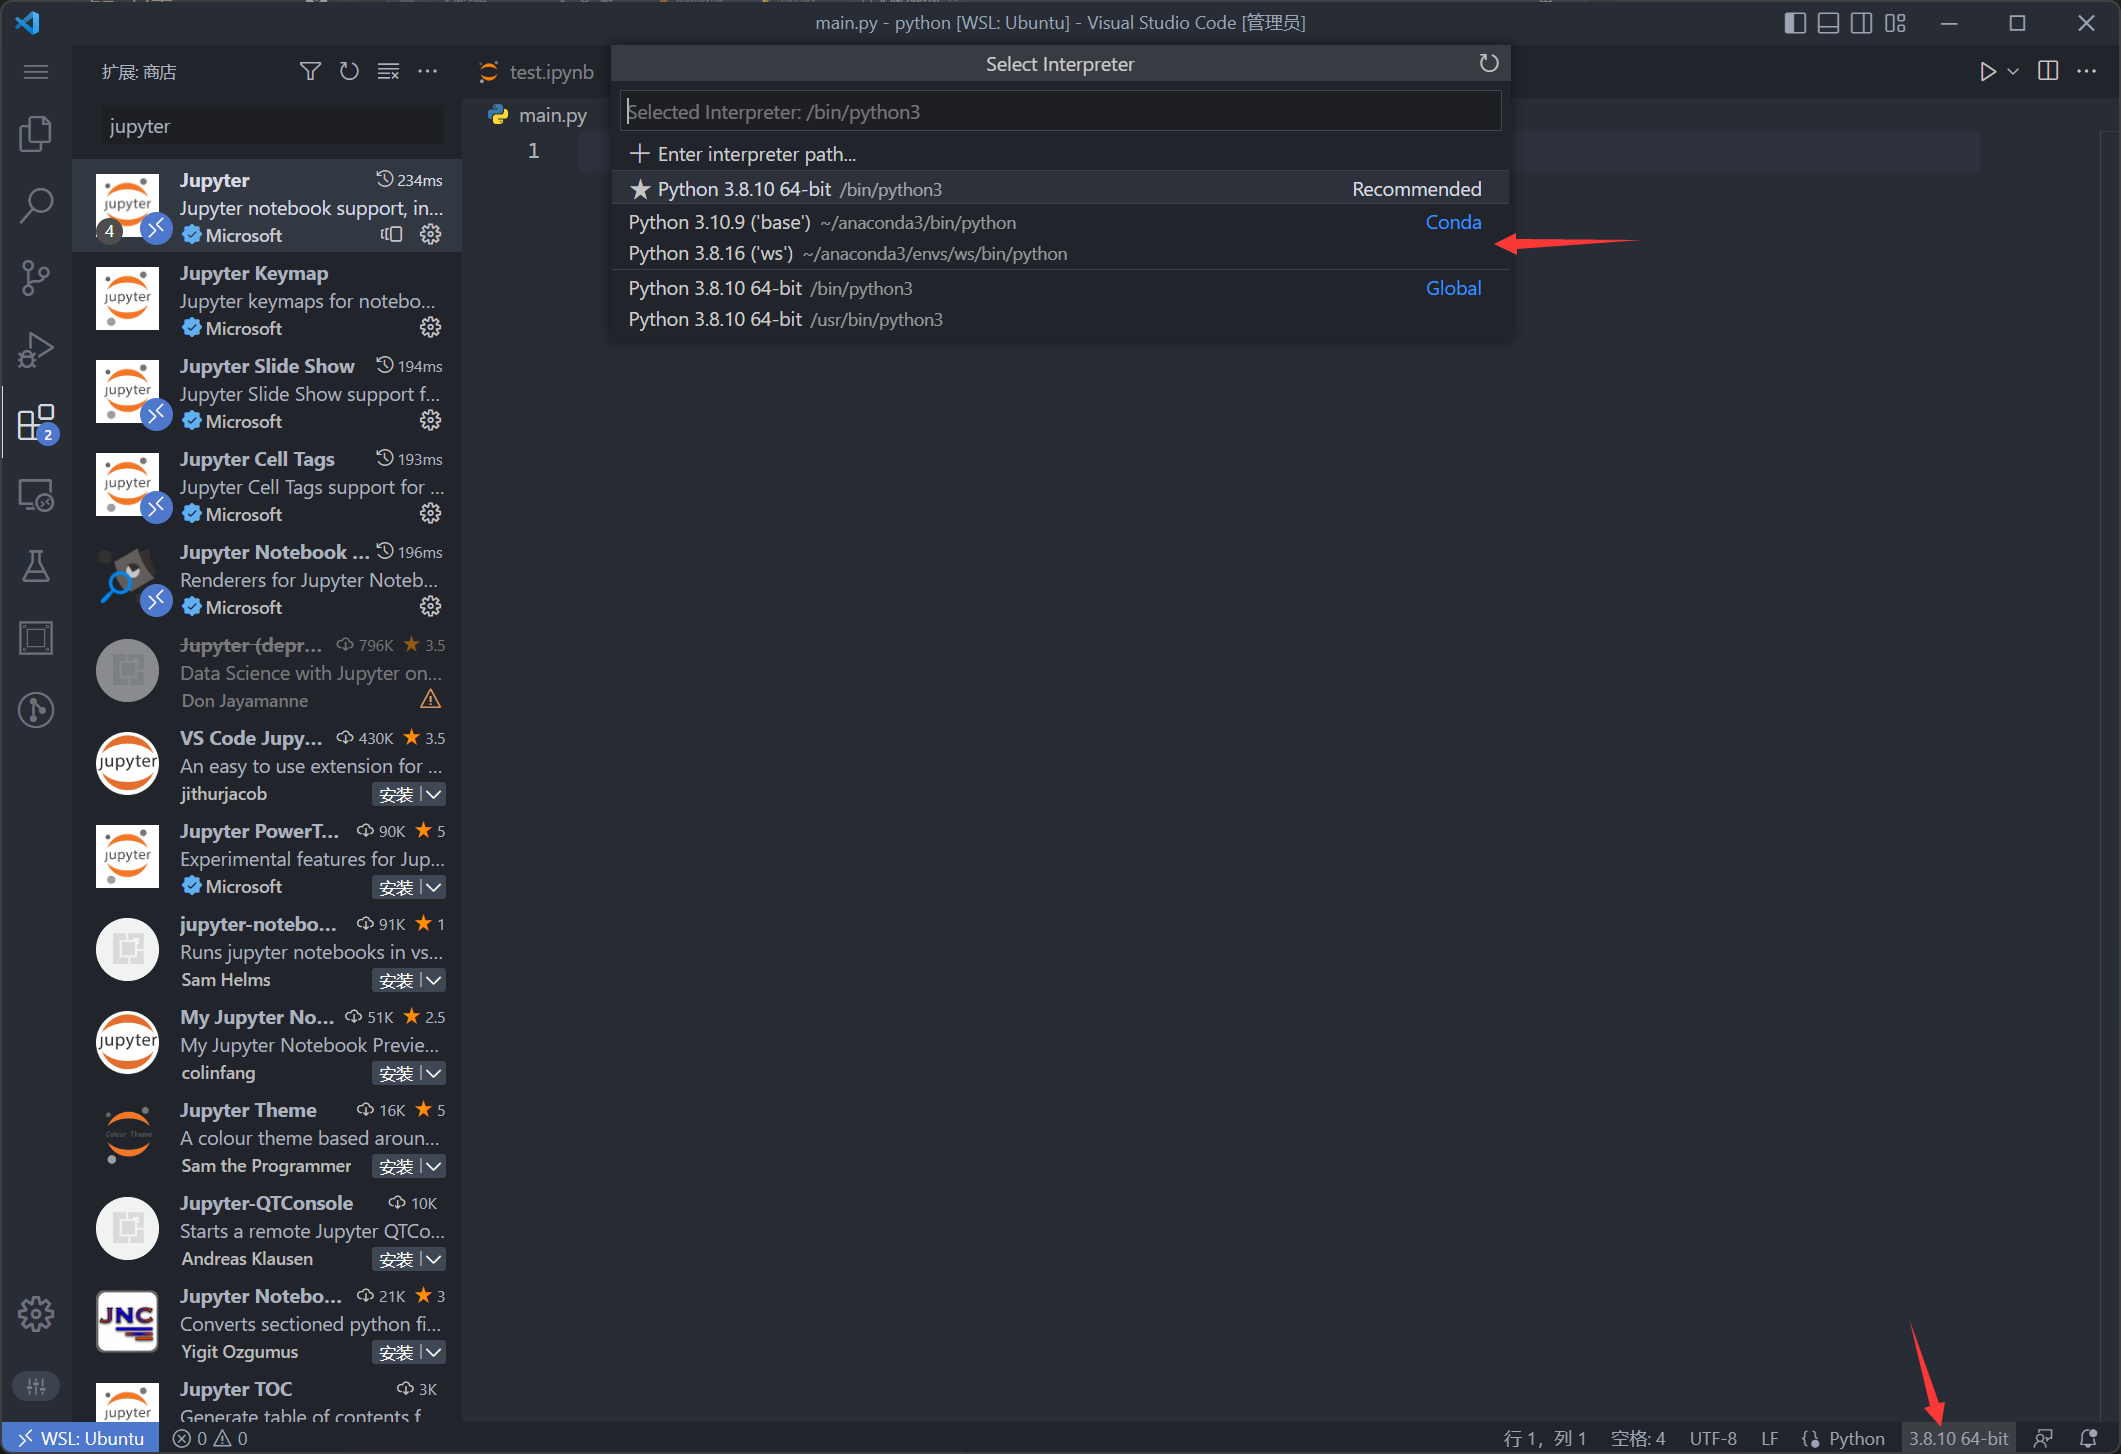The height and width of the screenshot is (1454, 2121).
Task: Open install dropdown for Jupyter Theme
Action: (x=434, y=1166)
